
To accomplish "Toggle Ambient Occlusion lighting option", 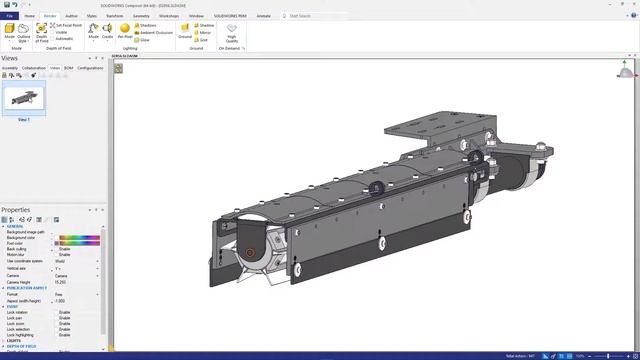I will 153,33.
